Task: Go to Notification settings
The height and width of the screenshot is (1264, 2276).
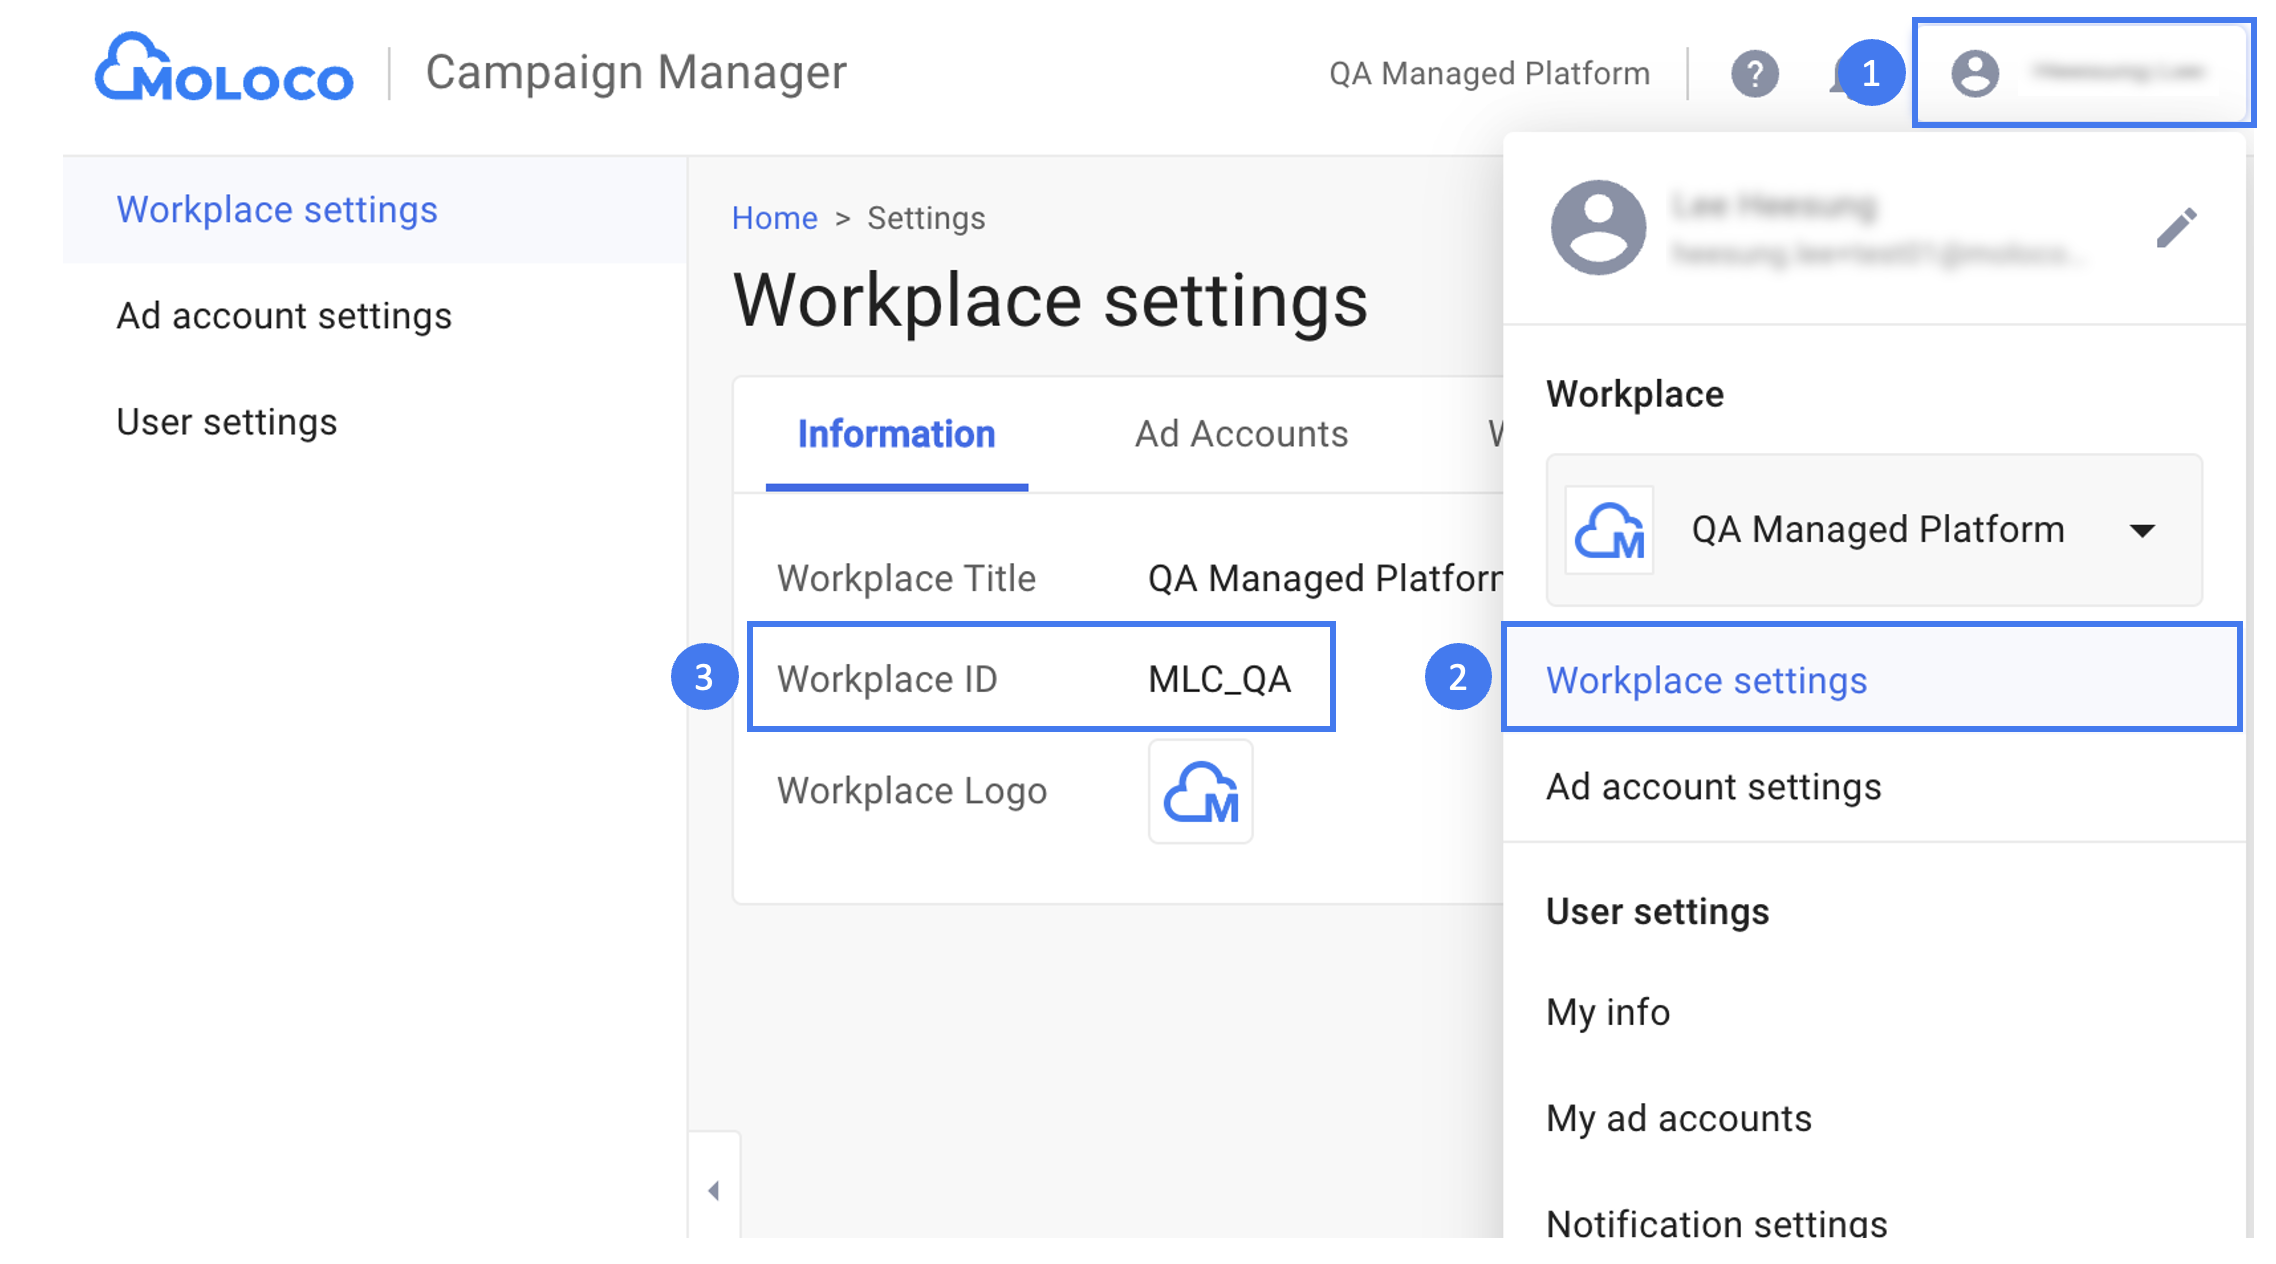Action: 1715,1222
